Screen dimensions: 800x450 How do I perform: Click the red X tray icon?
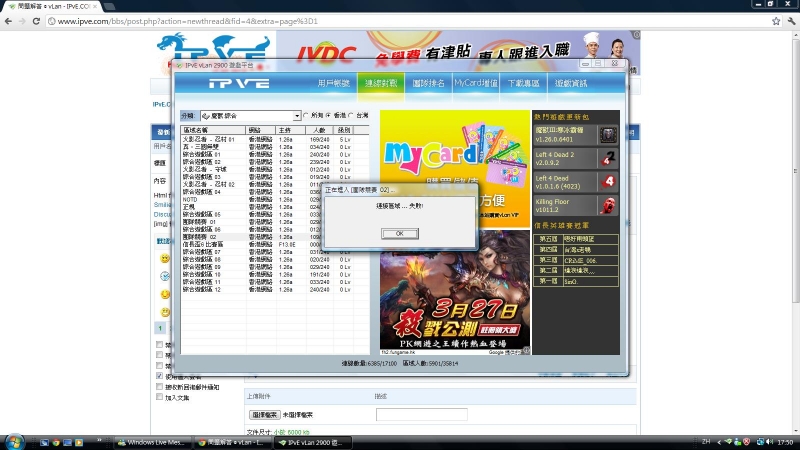pyautogui.click(x=746, y=442)
